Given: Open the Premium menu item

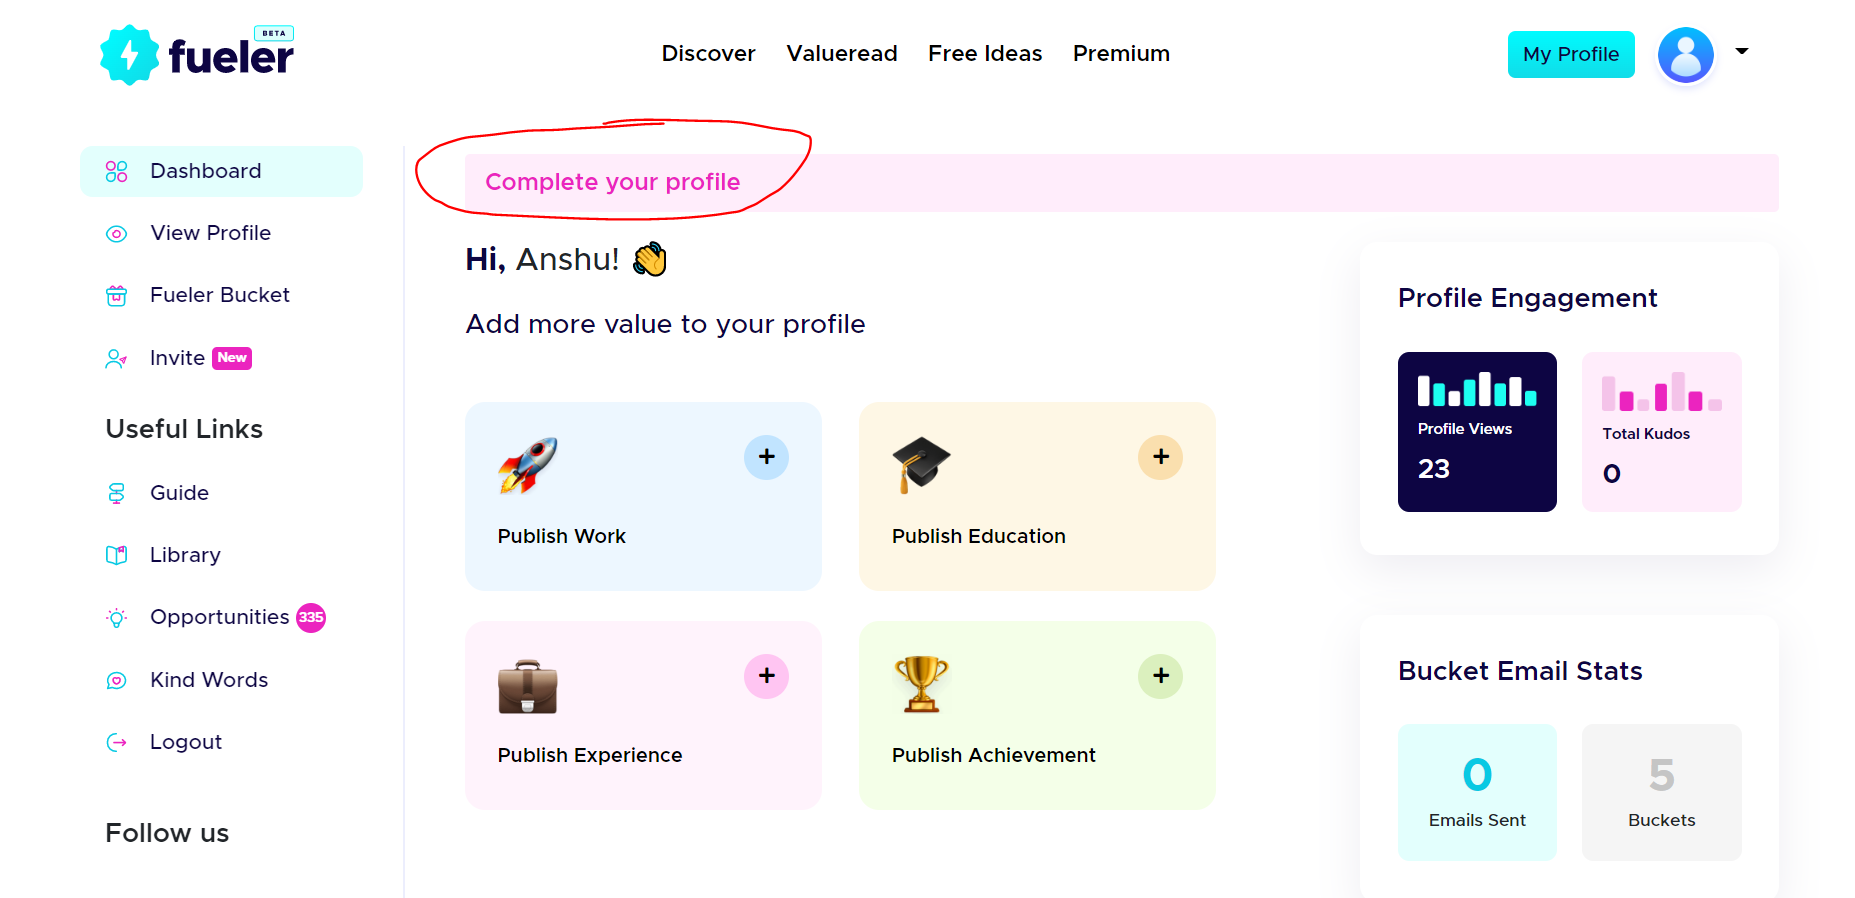Looking at the screenshot, I should [1121, 53].
